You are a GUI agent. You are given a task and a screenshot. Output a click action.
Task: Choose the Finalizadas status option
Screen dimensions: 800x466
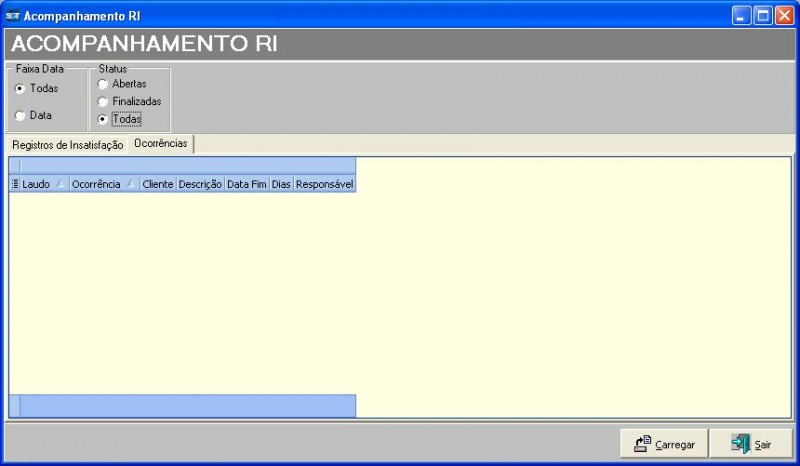[102, 102]
